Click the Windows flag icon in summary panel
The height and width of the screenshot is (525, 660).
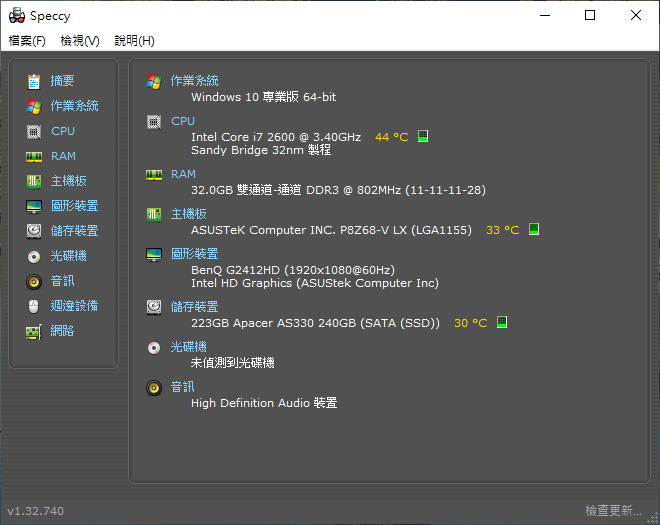point(154,82)
